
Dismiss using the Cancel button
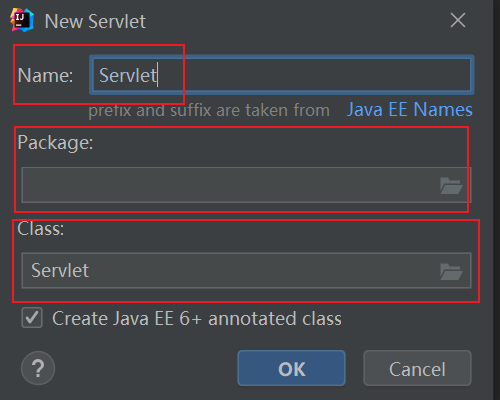click(x=417, y=368)
